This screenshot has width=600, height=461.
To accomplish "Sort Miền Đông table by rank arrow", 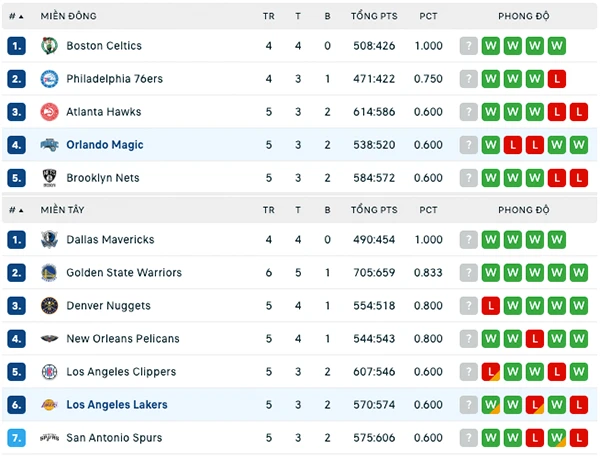I will point(16,16).
